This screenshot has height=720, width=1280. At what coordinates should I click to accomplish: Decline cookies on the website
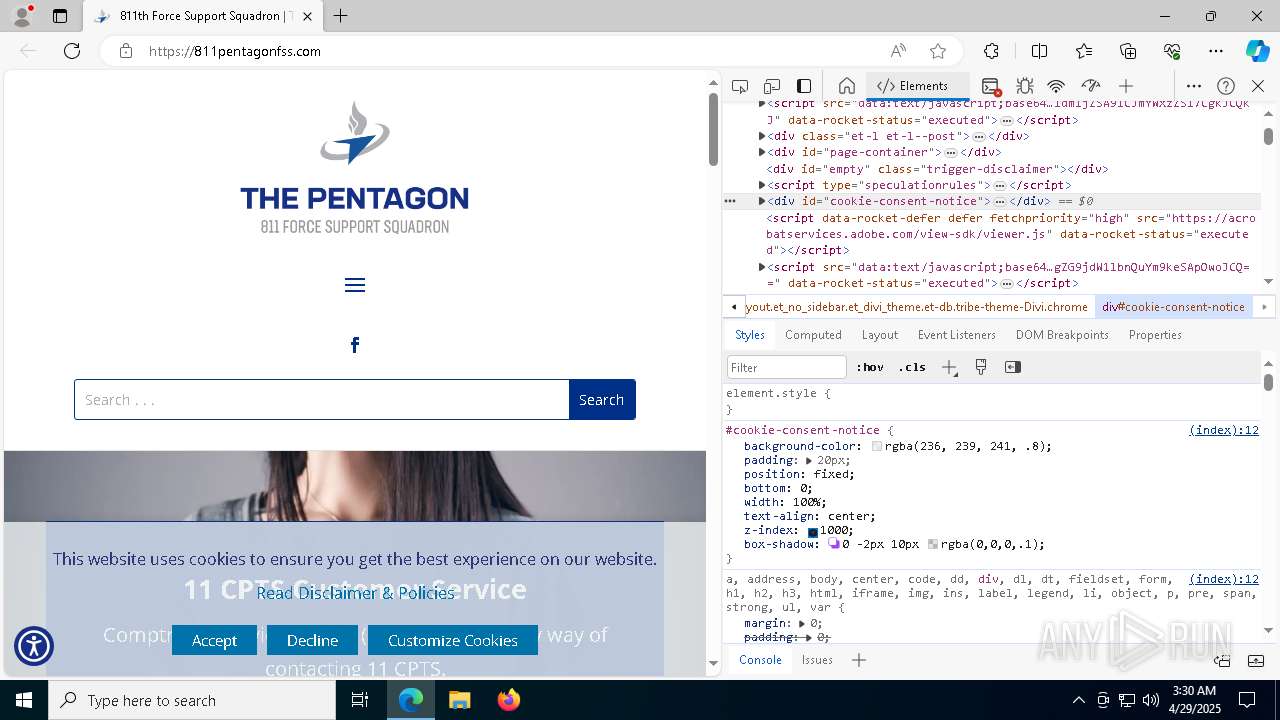coord(312,640)
